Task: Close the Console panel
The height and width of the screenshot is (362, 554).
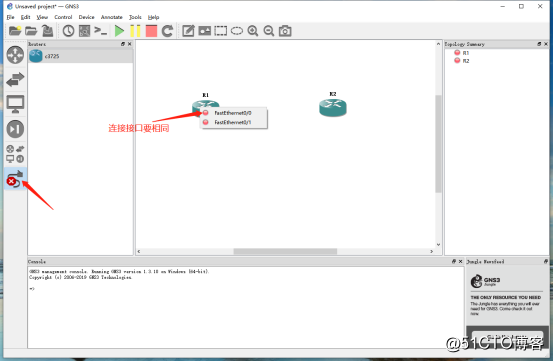Action: [460, 262]
